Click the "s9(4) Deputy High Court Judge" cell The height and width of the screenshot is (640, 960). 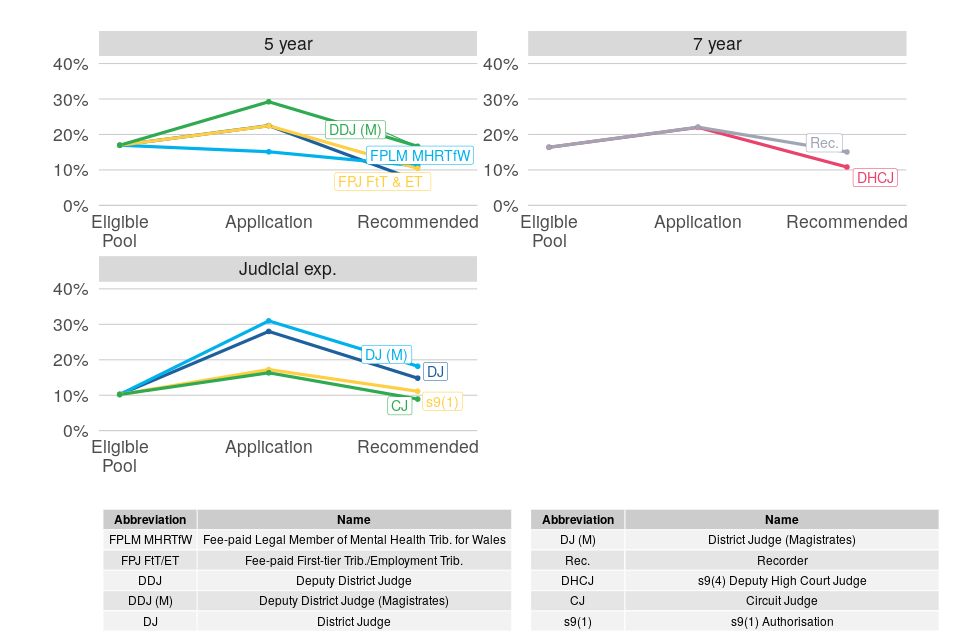click(781, 581)
